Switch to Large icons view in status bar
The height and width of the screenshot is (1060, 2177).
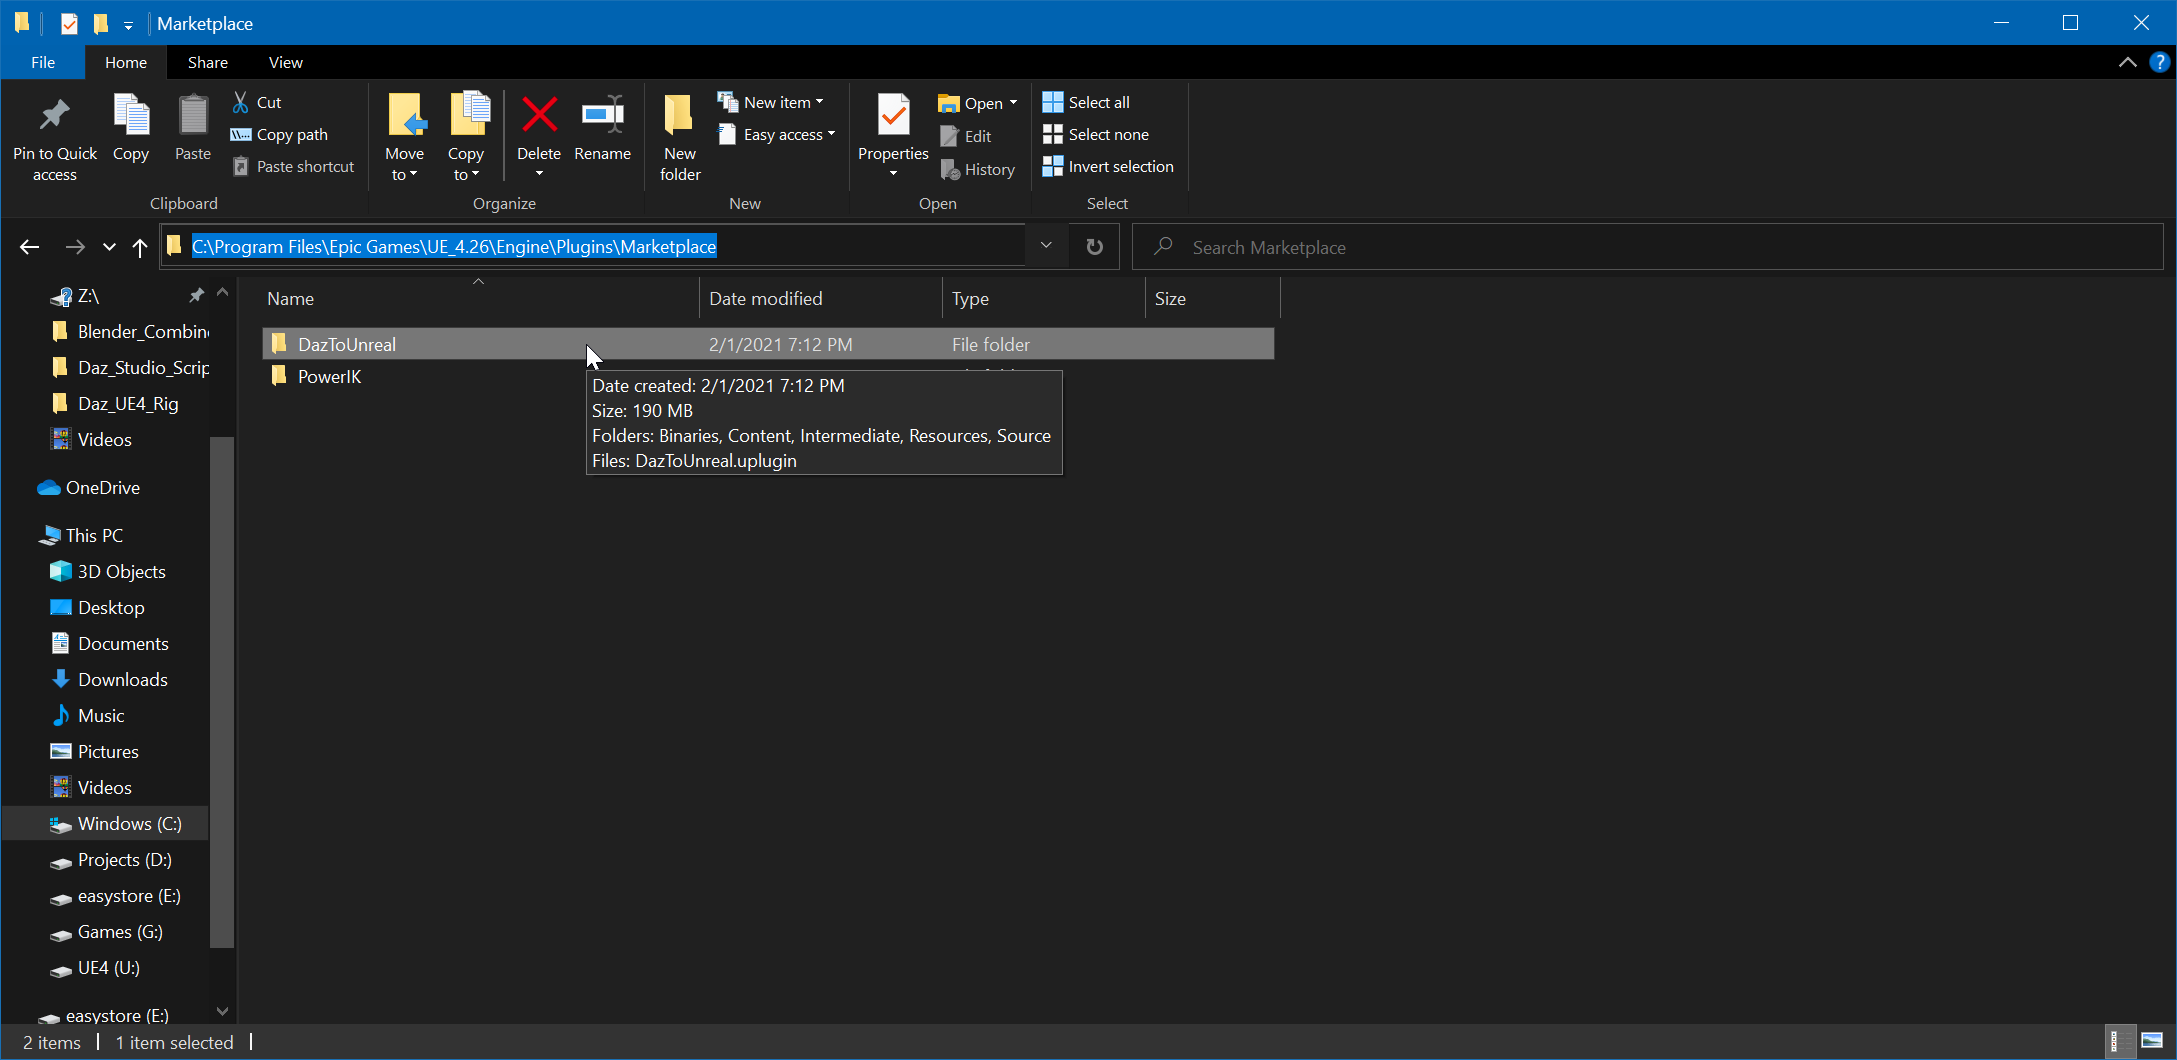click(x=2152, y=1042)
